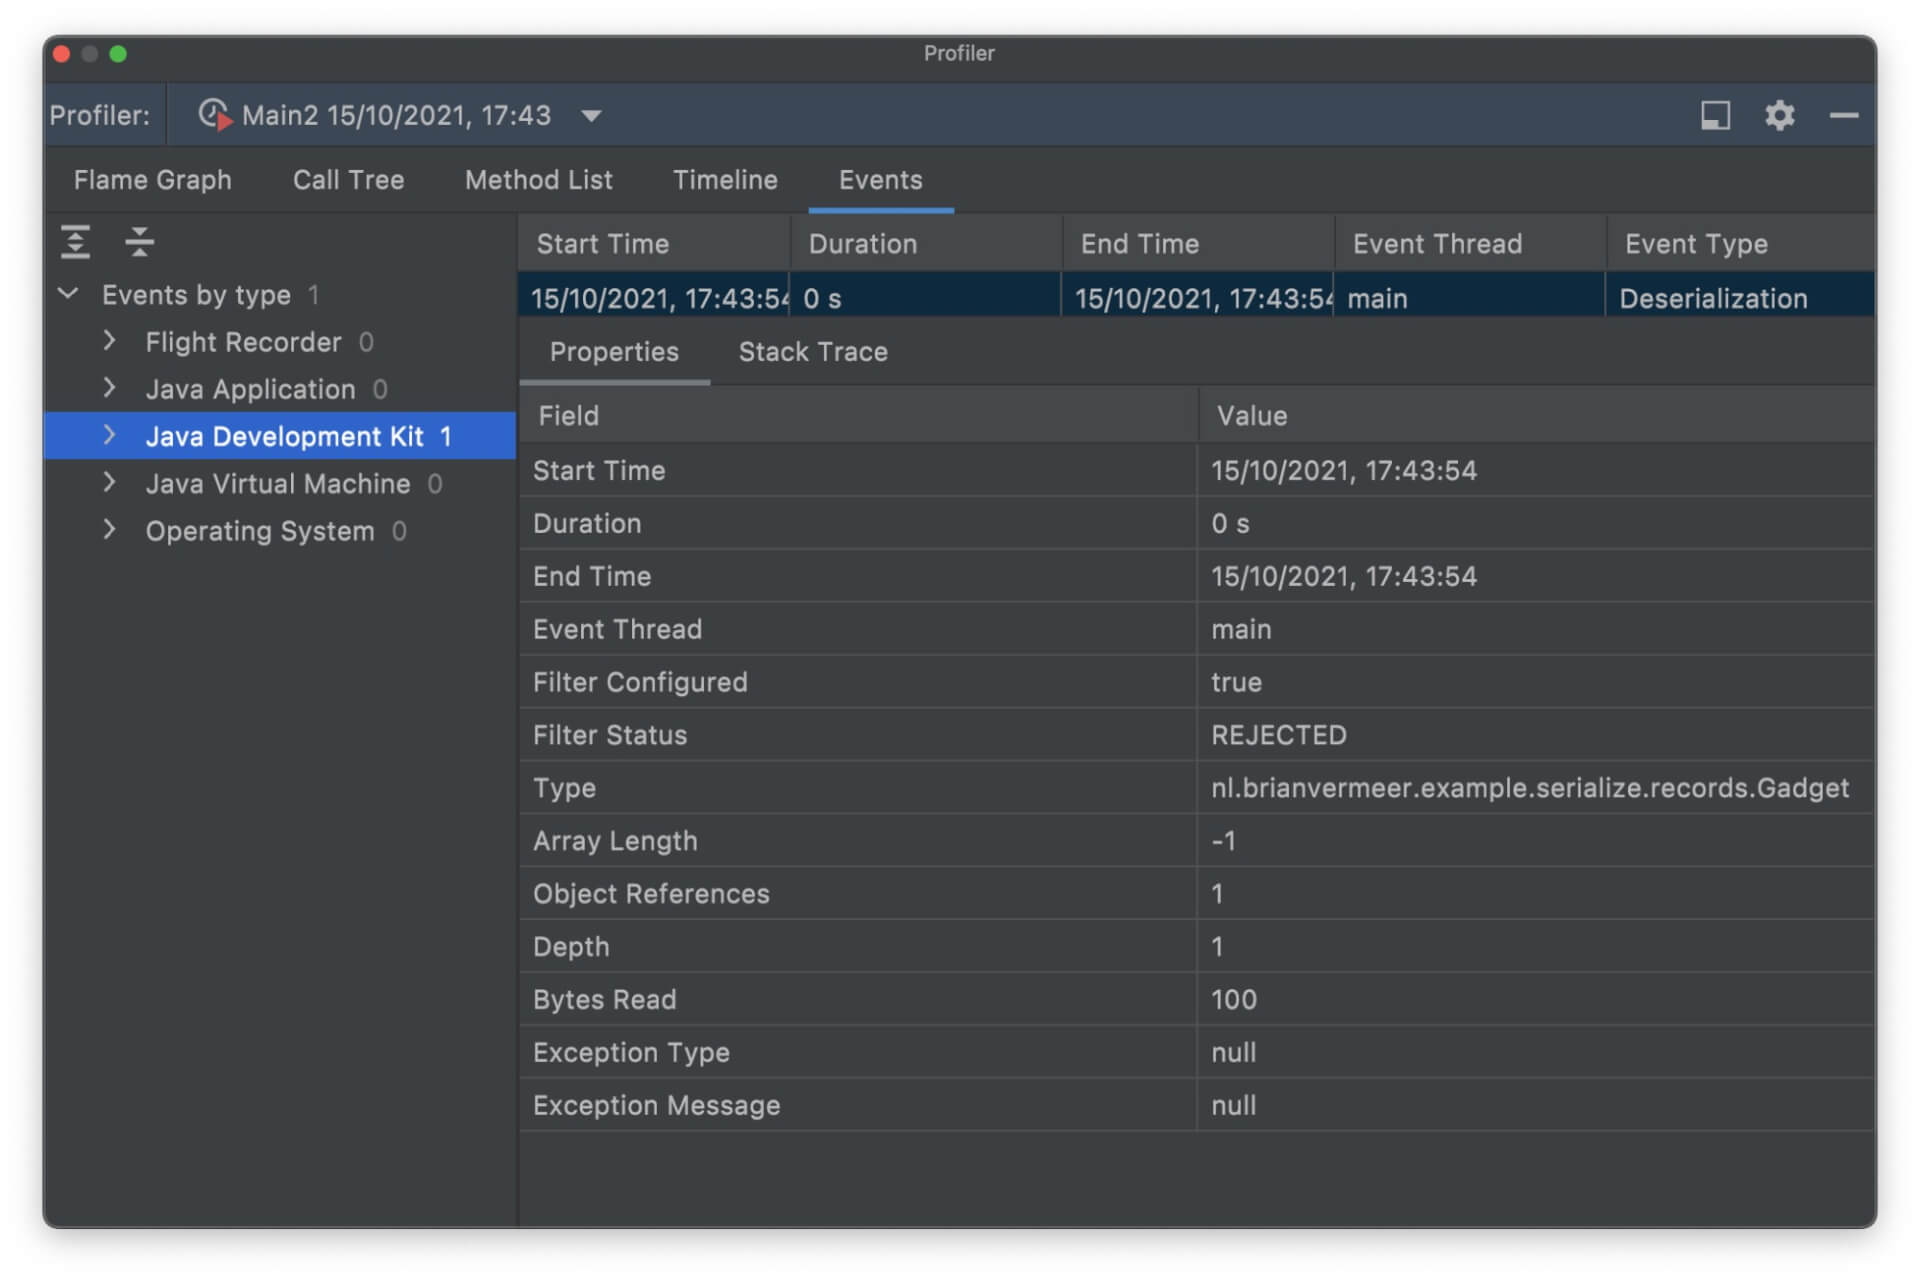1920x1280 pixels.
Task: Sort by Start Time column header
Action: tap(654, 244)
